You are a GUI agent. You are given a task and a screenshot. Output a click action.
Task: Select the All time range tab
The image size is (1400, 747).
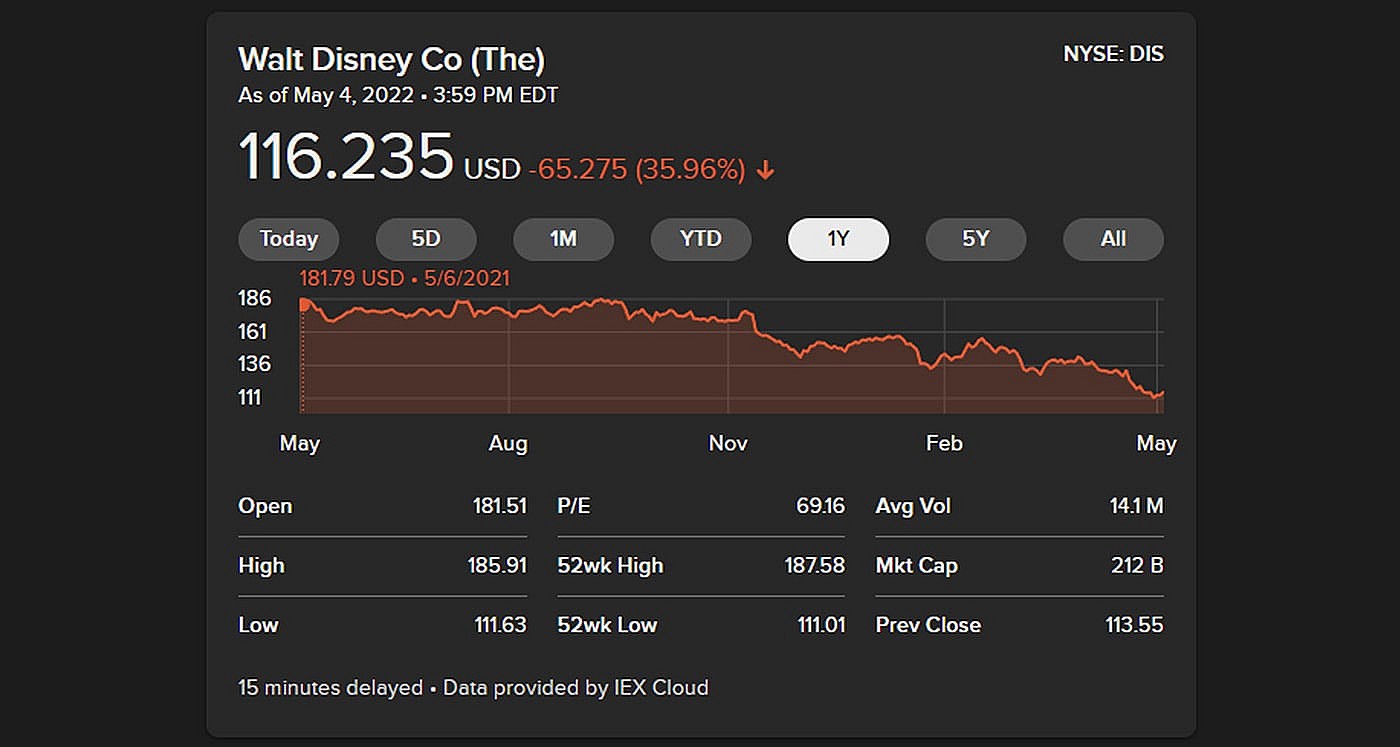tap(1113, 239)
